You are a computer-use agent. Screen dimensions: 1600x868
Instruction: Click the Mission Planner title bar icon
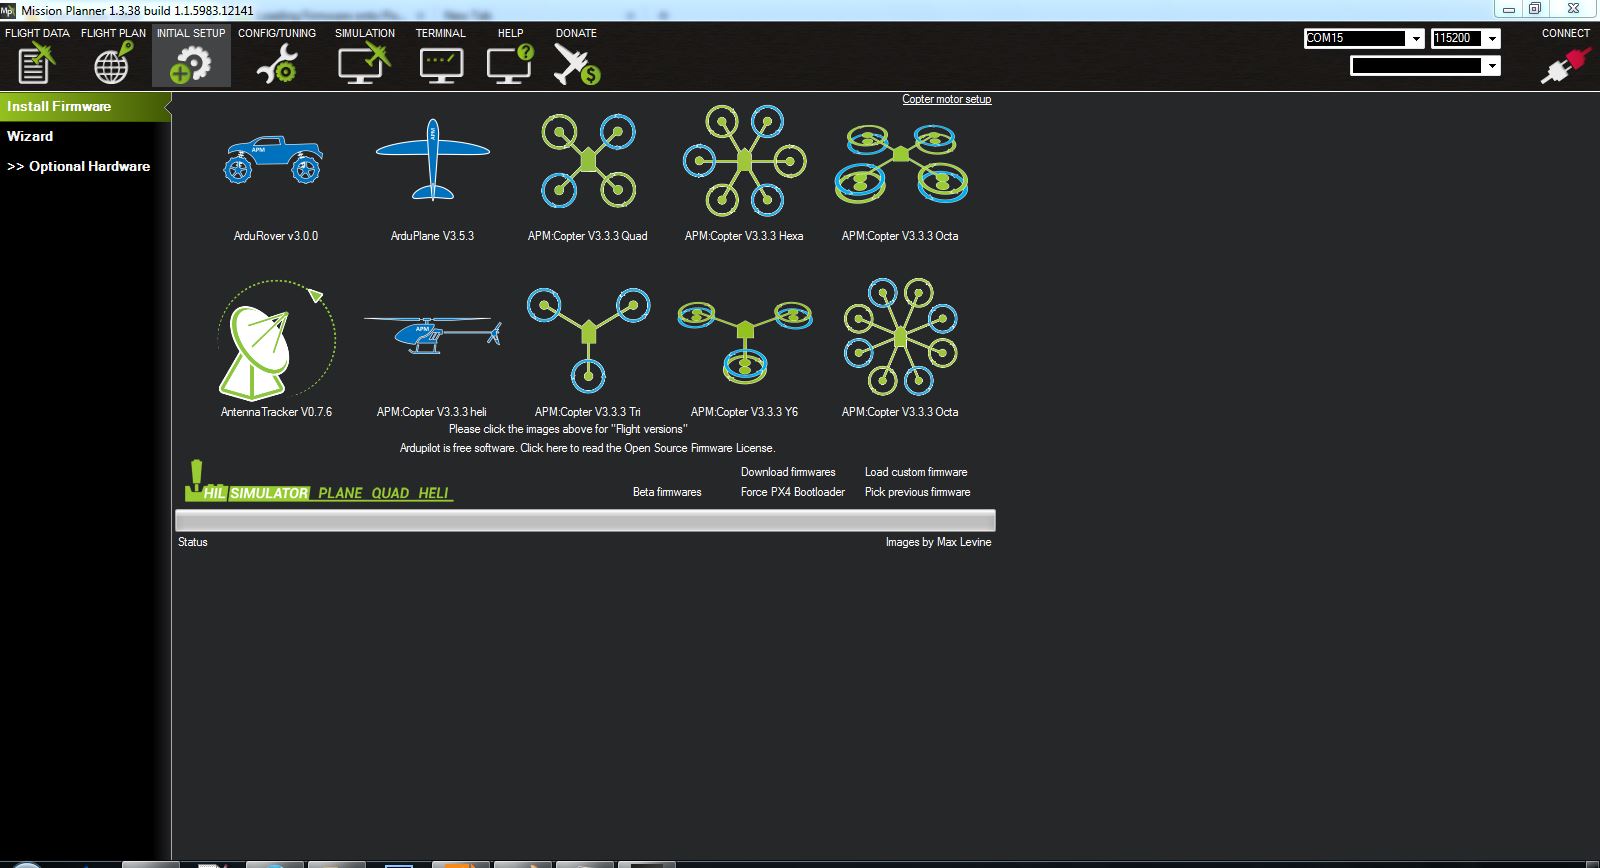click(x=8, y=10)
